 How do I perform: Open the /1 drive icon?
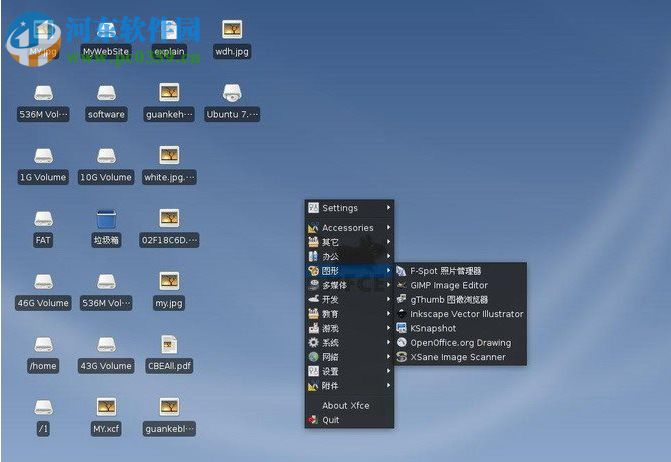[x=43, y=407]
